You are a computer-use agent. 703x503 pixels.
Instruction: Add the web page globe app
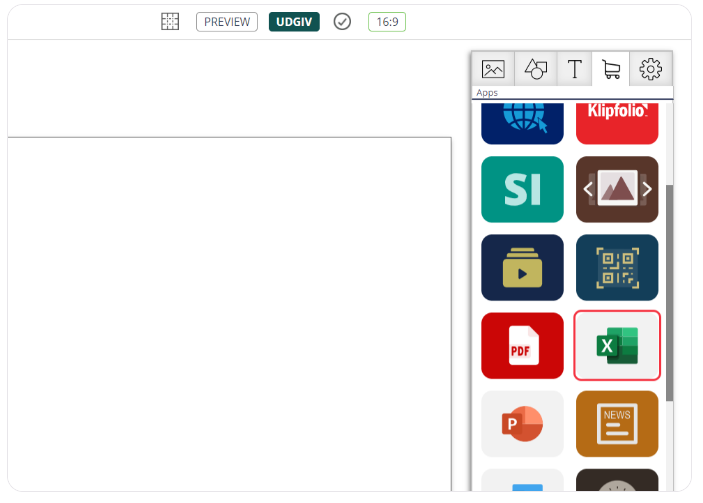[522, 123]
